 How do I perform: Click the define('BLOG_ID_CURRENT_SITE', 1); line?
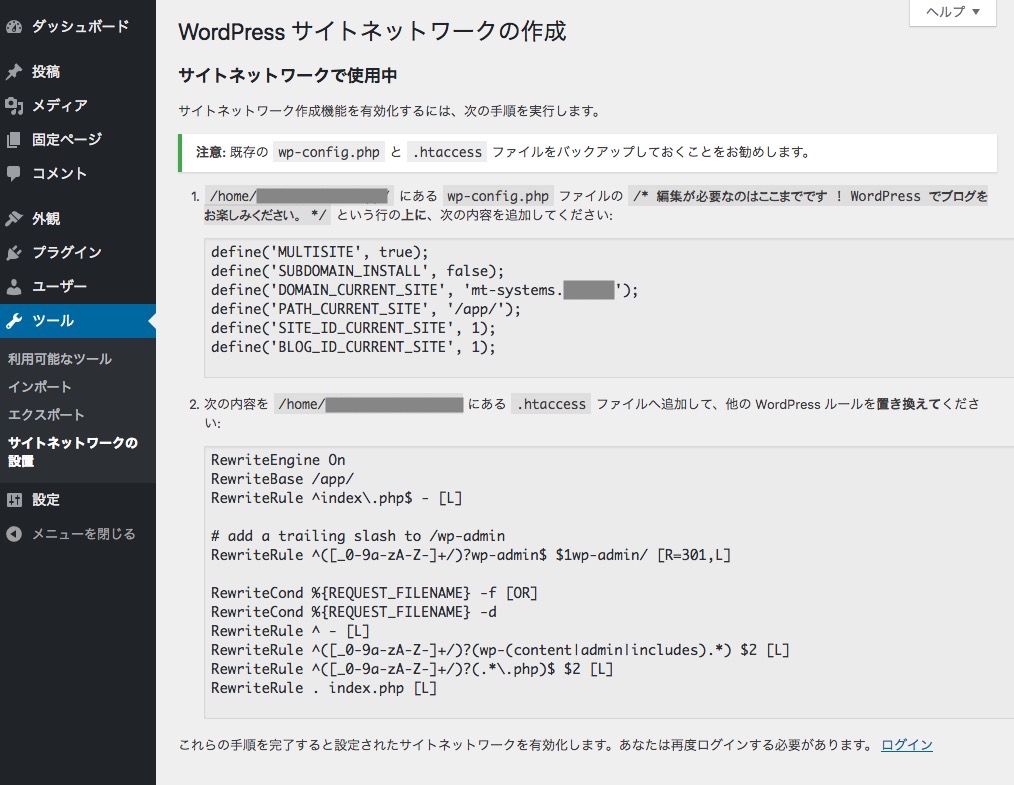click(353, 347)
